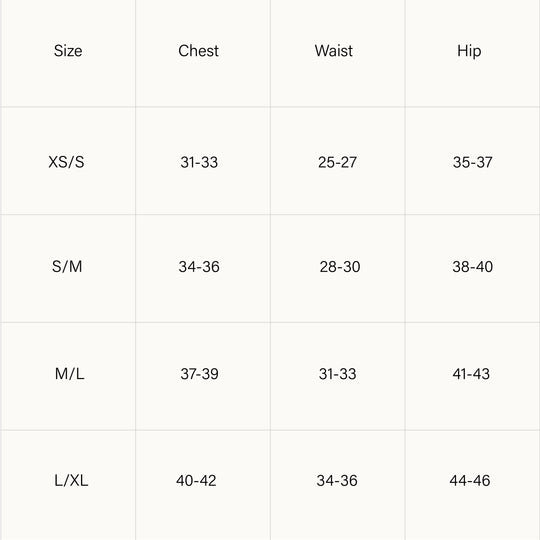Select the S/M size row label
This screenshot has width=540, height=540.
tap(67, 267)
